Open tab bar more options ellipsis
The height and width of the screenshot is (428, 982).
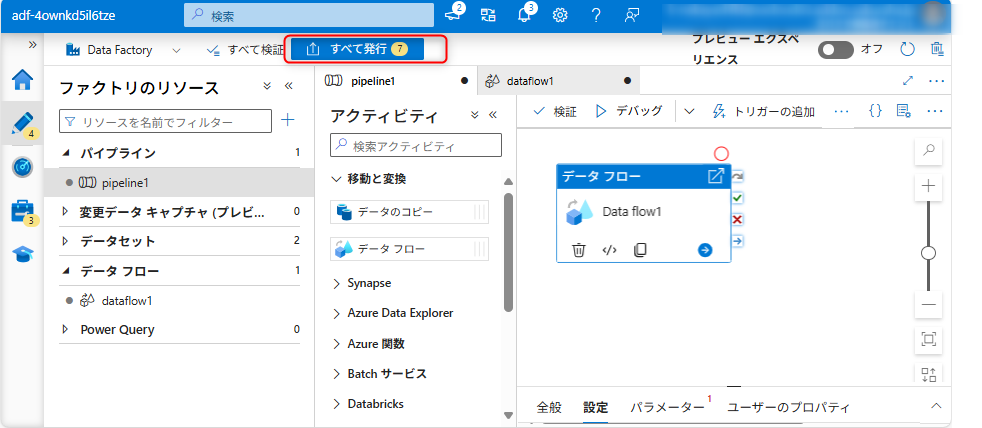pos(936,81)
